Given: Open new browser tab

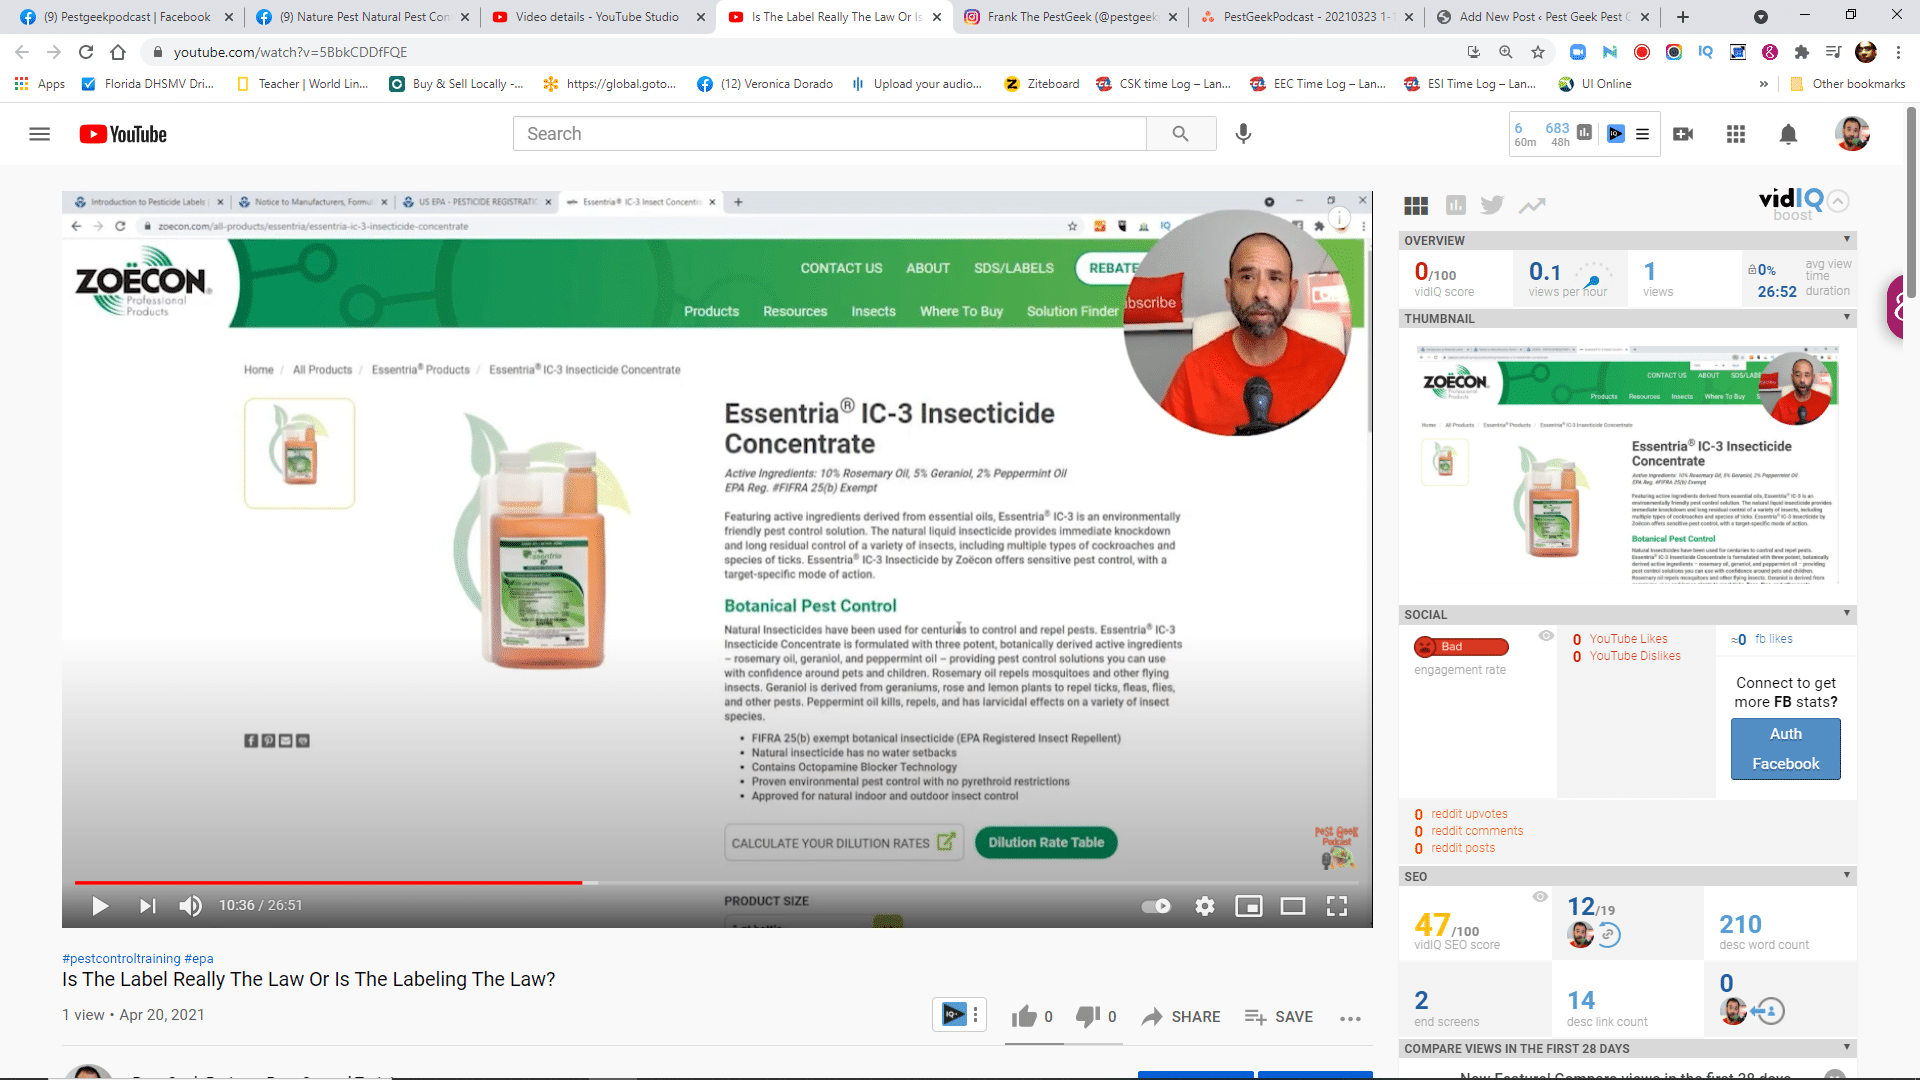Looking at the screenshot, I should [x=1683, y=17].
